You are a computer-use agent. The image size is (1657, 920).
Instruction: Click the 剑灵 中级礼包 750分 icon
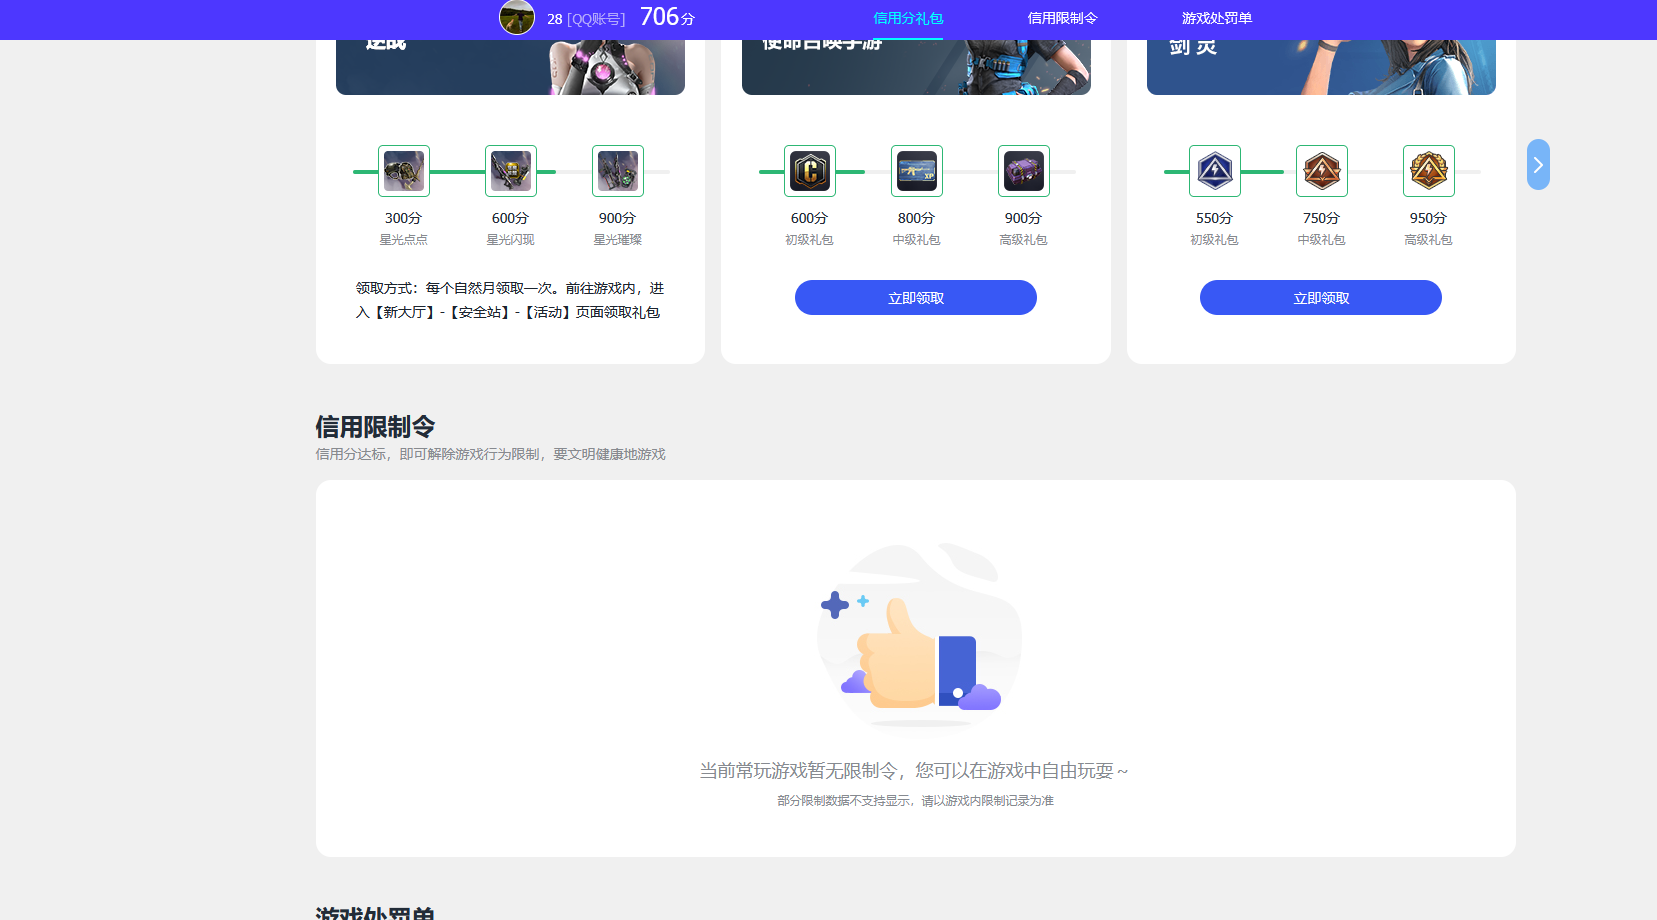[1321, 171]
